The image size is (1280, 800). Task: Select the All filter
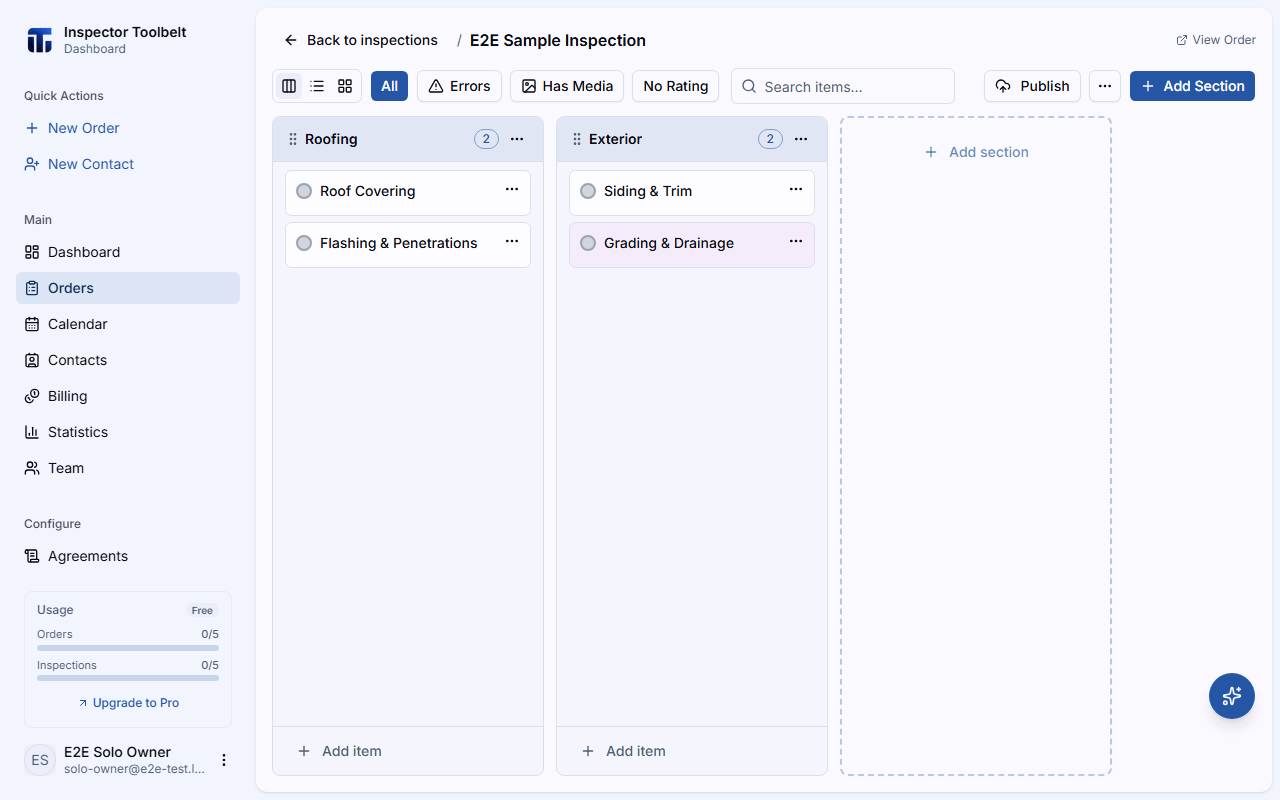click(x=389, y=86)
